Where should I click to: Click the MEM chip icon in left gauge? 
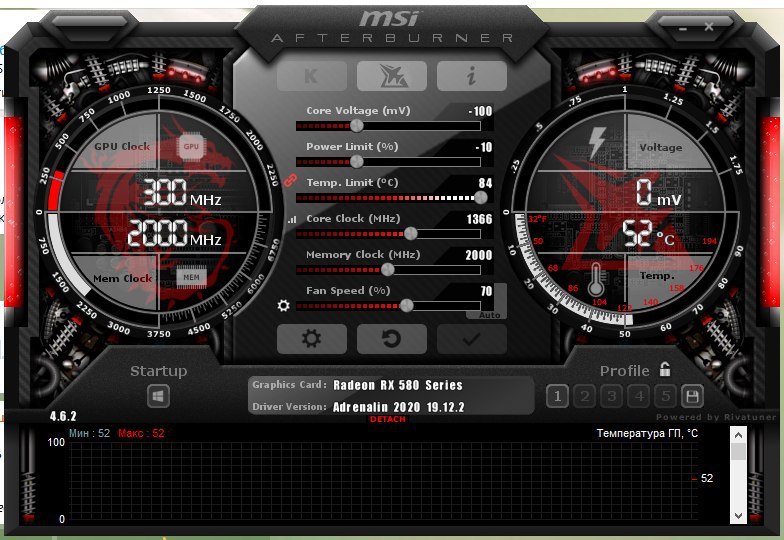191,278
